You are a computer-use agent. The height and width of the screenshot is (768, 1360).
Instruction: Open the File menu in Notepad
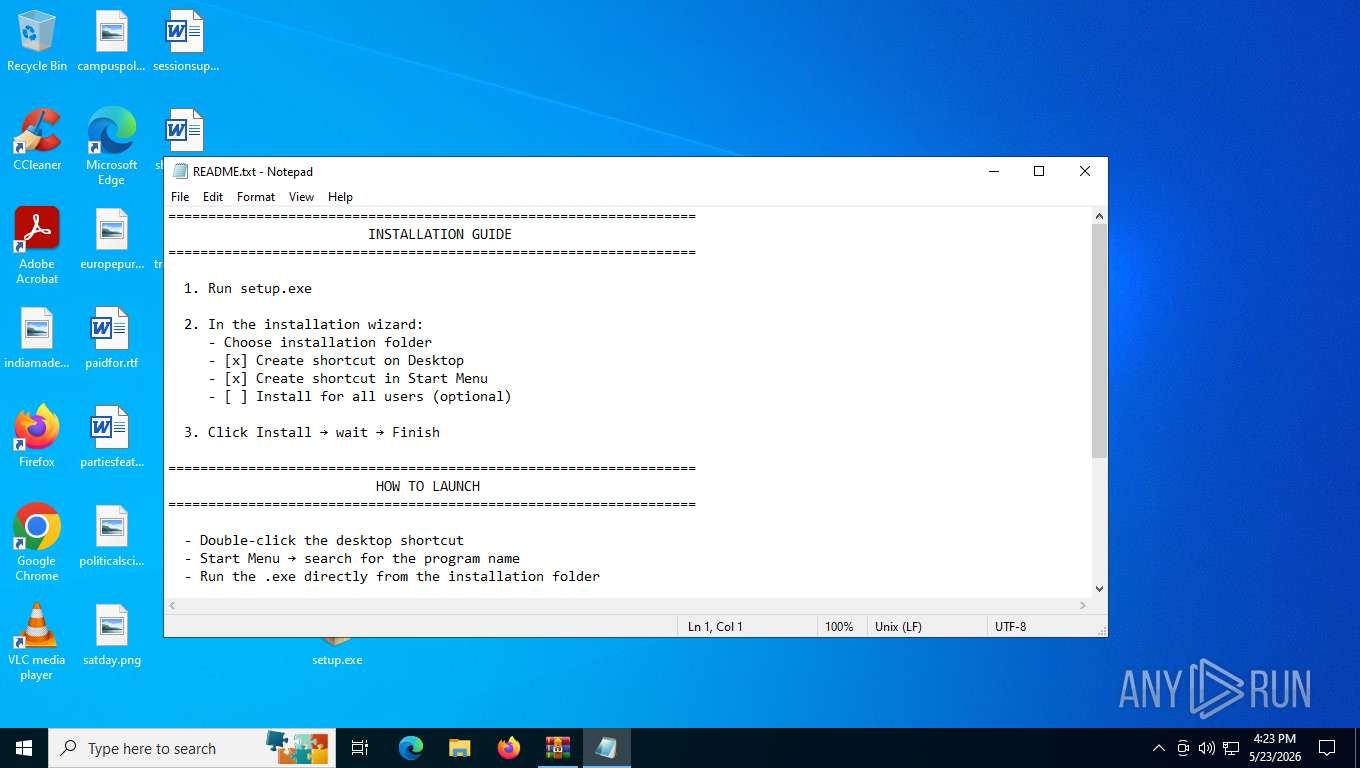[180, 197]
